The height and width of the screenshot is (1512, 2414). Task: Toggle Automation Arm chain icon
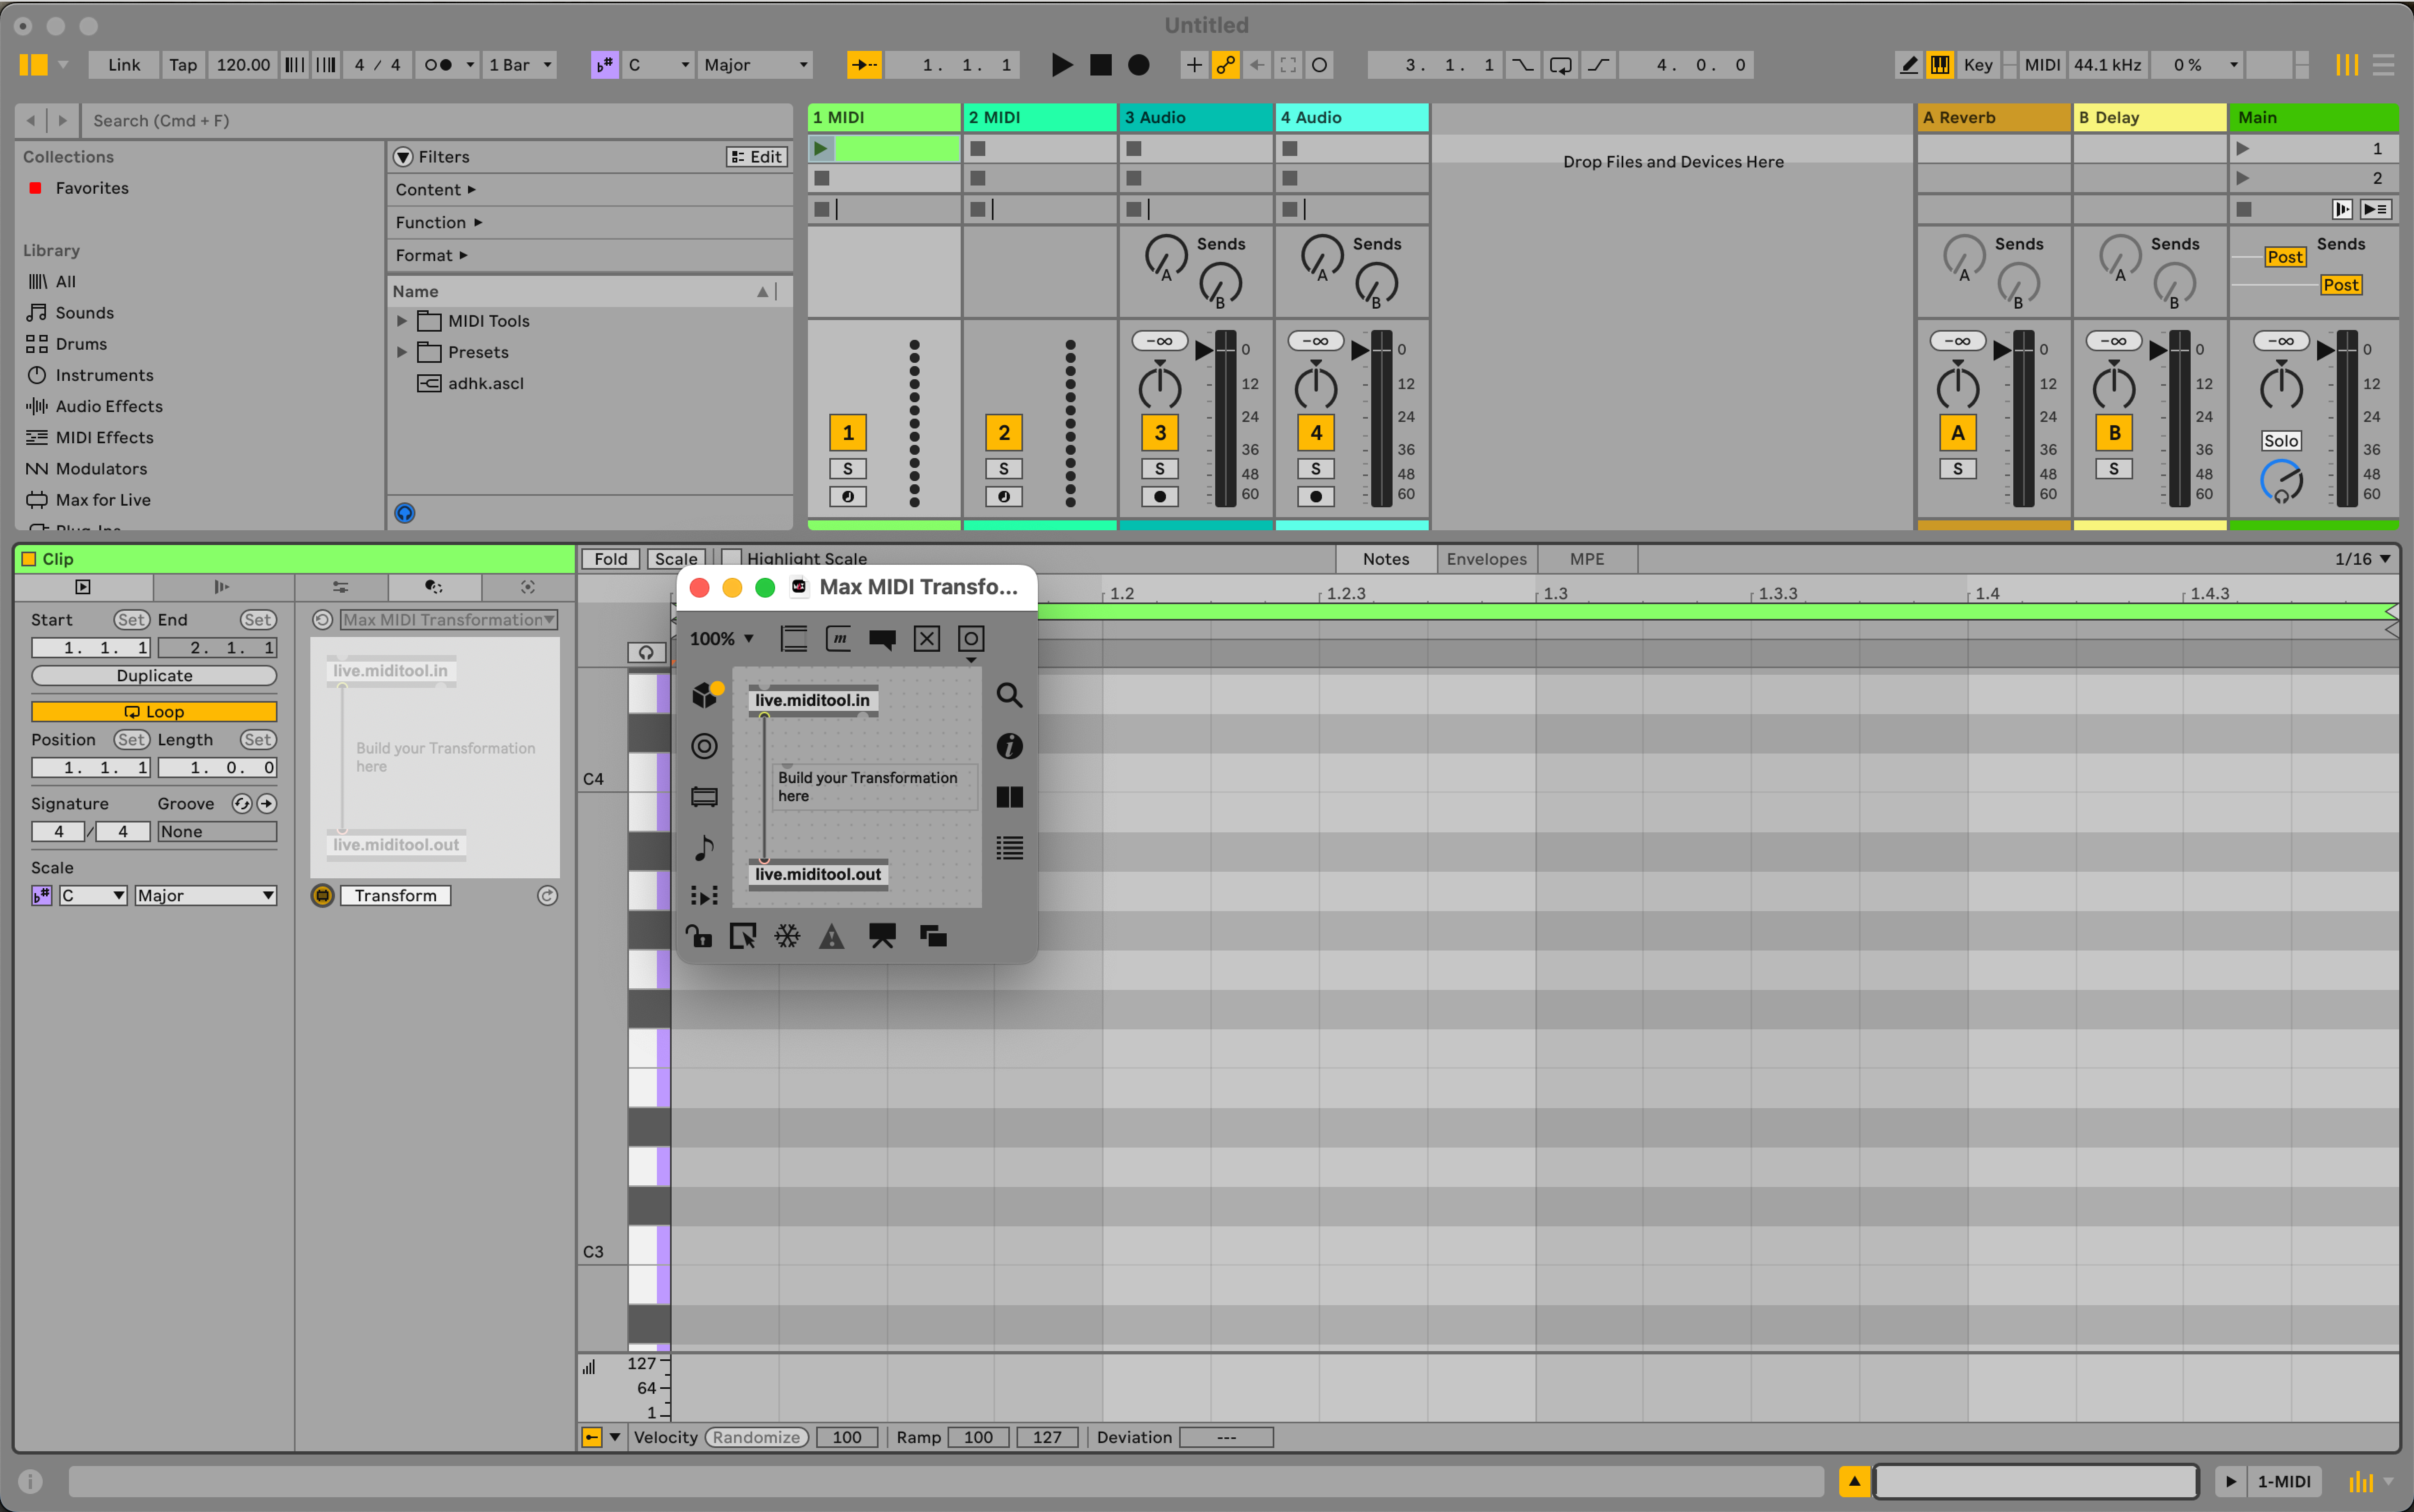1225,65
